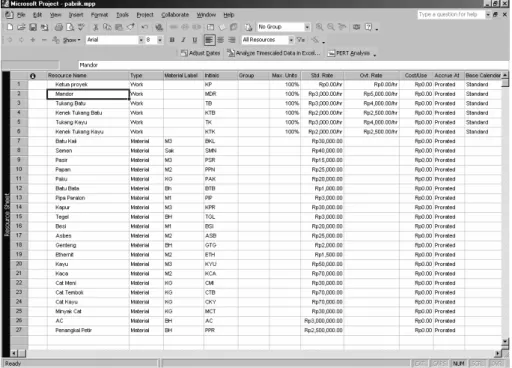Click the Resource Name column header
Viewport: 512px width, 368px height.
coord(88,76)
